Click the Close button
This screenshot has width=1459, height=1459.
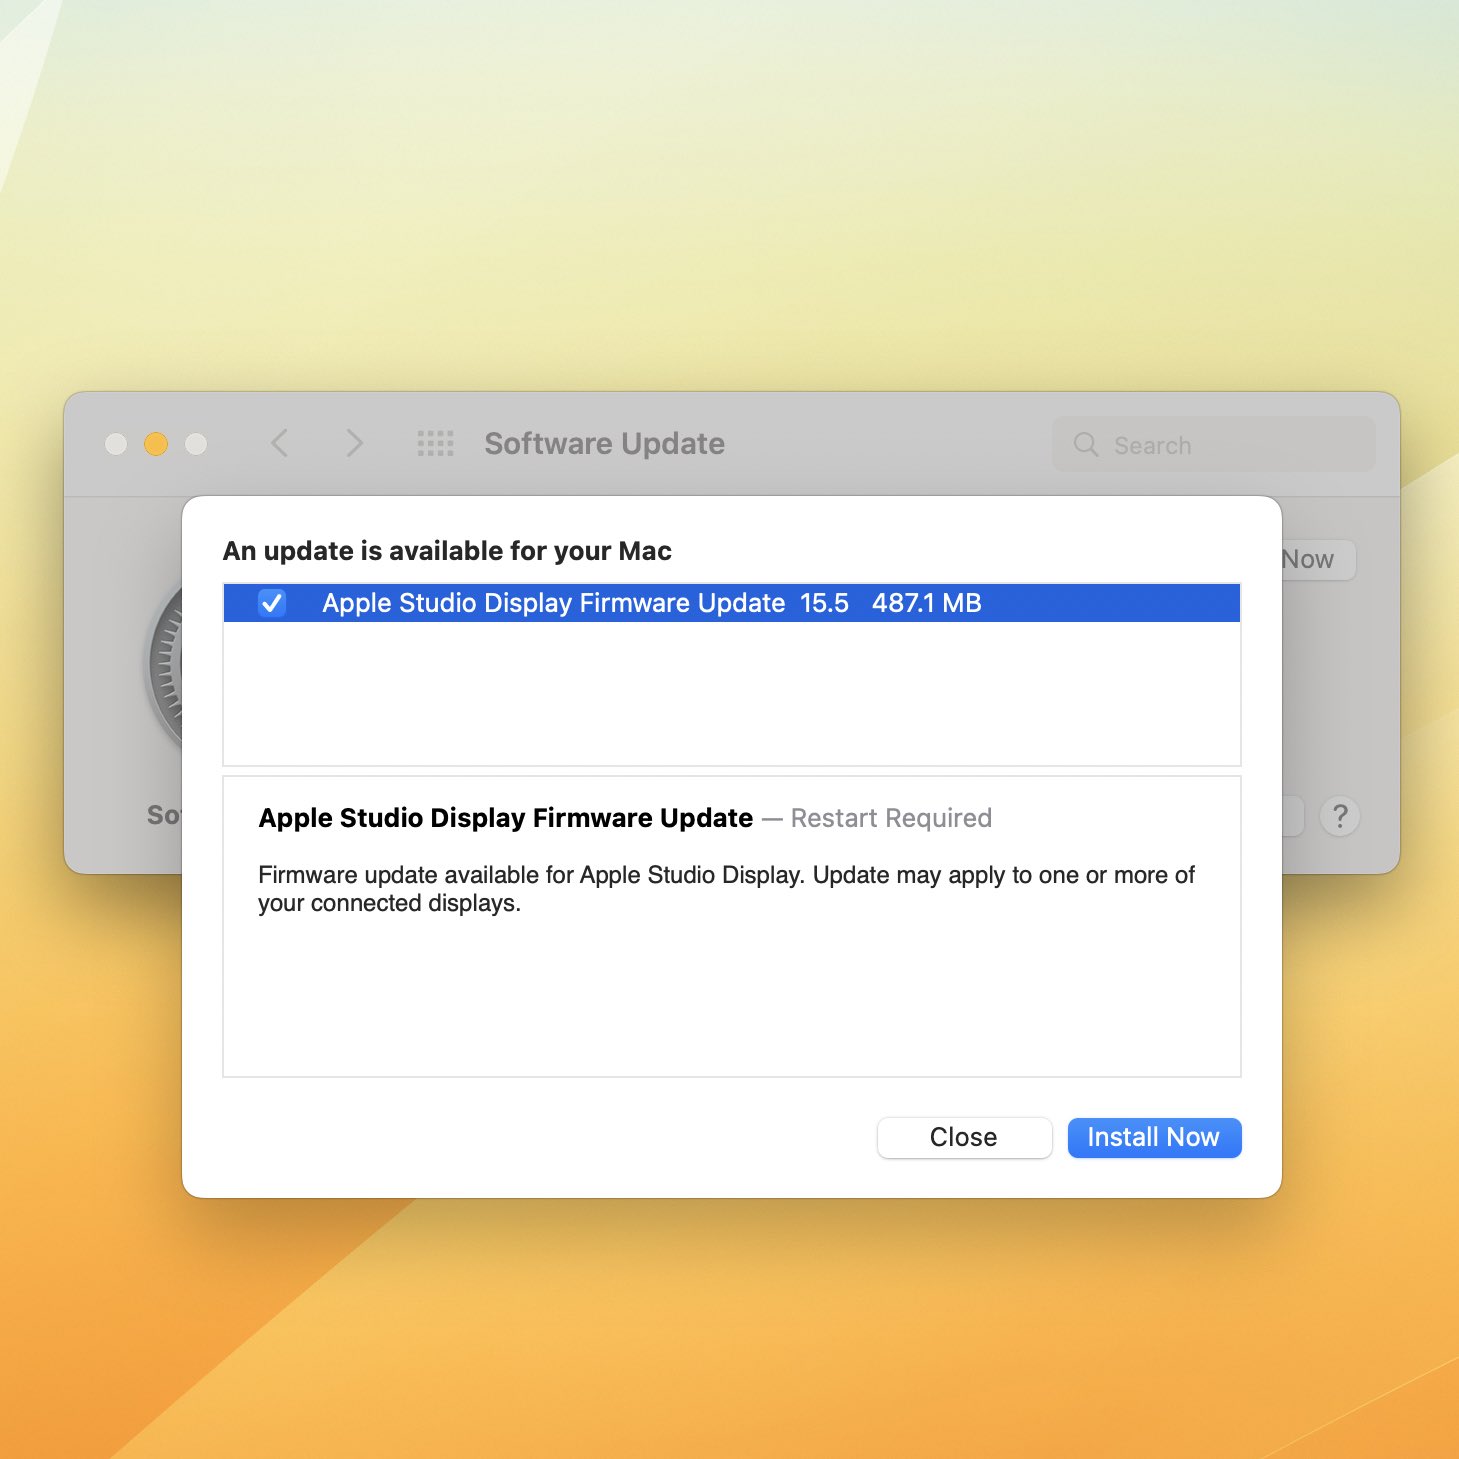[963, 1137]
